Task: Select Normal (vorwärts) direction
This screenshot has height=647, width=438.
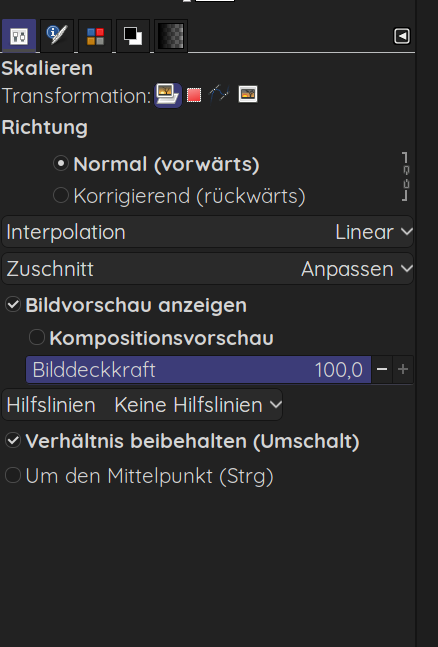Action: (156, 164)
